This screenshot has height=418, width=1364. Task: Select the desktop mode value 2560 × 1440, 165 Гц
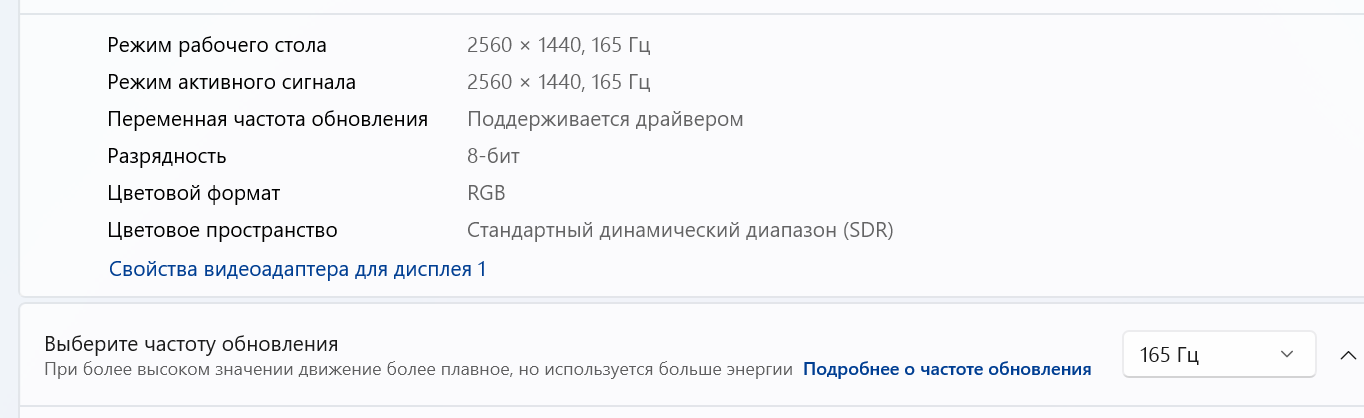click(559, 45)
